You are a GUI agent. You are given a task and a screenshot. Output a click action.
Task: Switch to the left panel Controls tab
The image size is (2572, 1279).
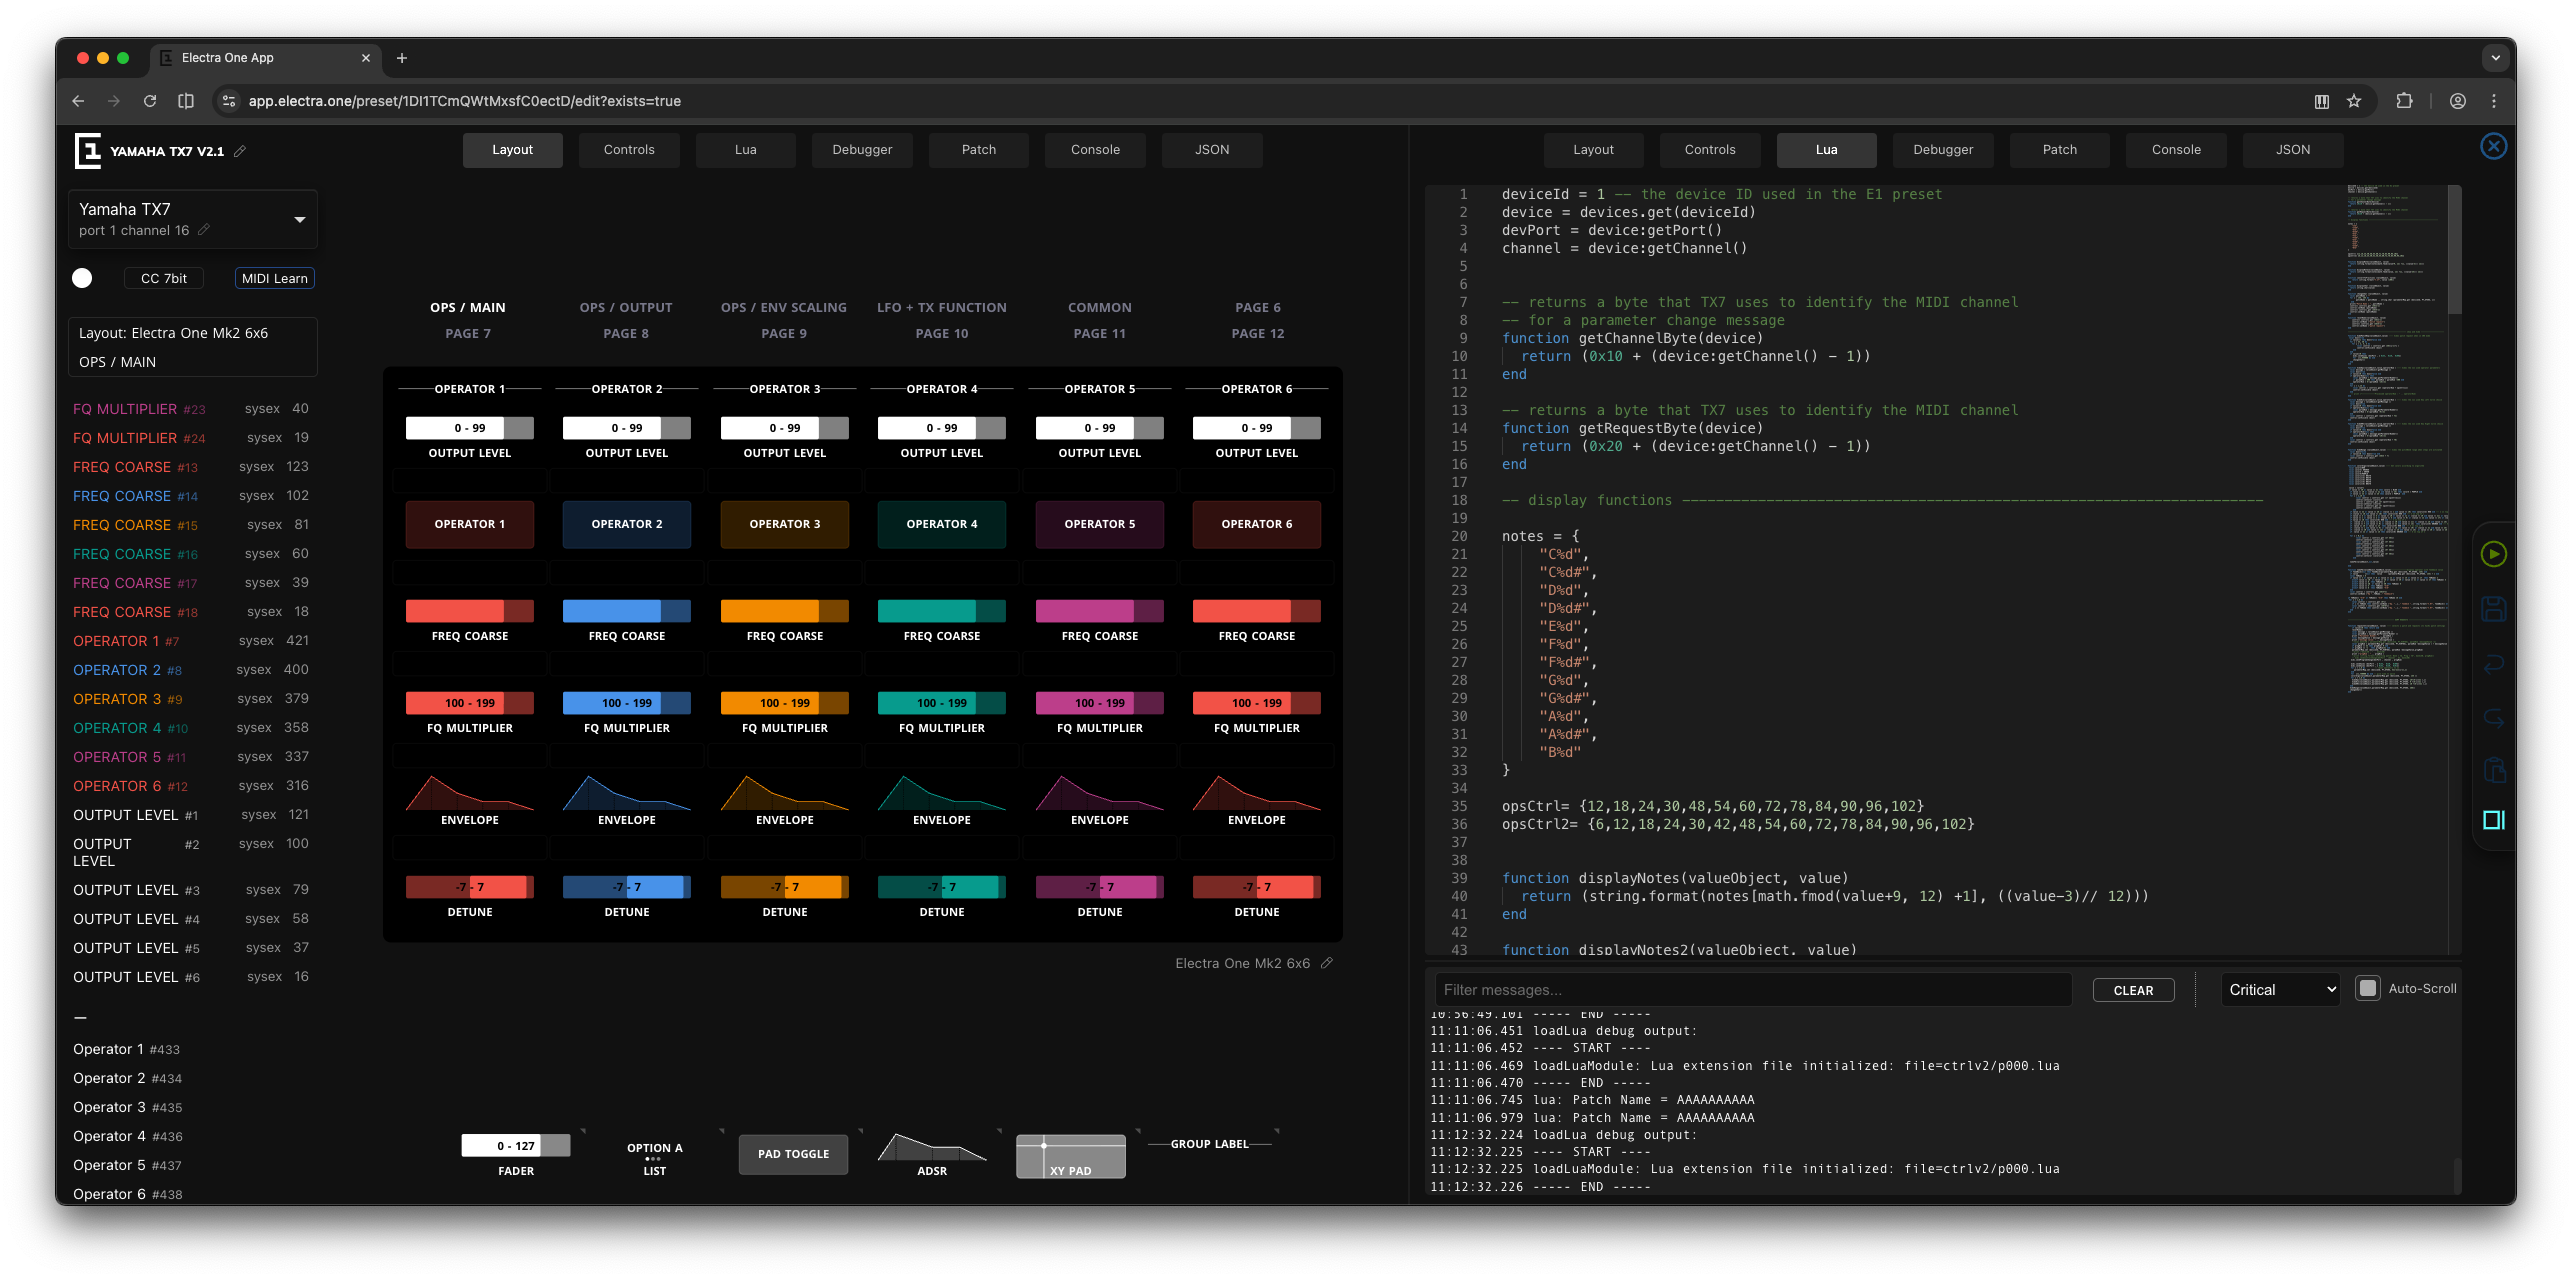[x=629, y=150]
